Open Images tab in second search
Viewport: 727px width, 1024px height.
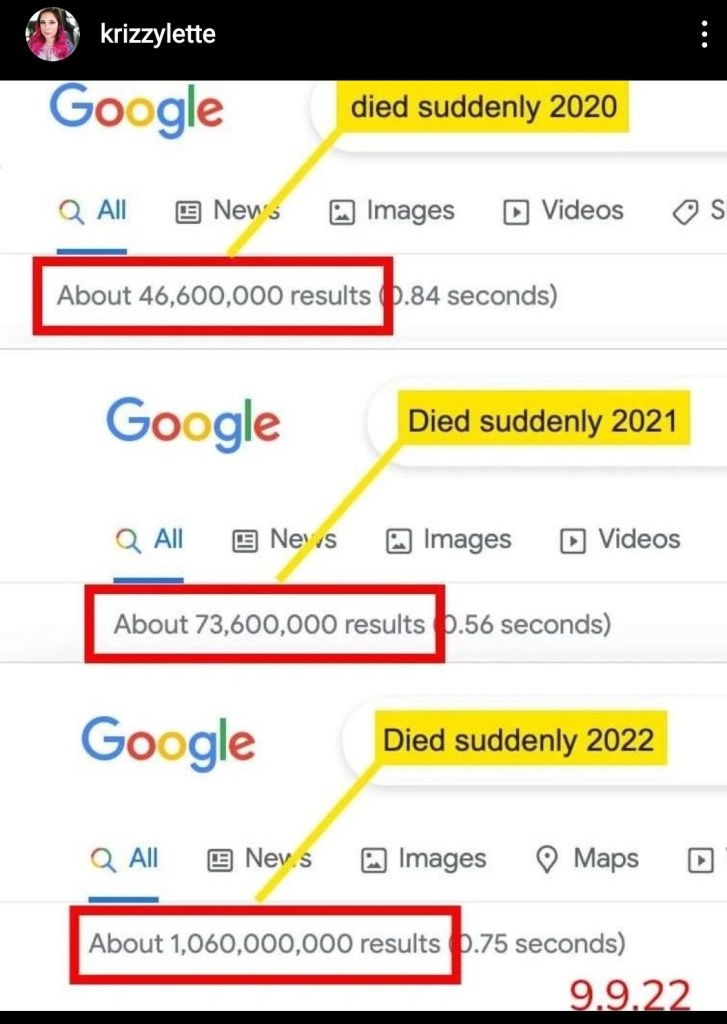448,540
